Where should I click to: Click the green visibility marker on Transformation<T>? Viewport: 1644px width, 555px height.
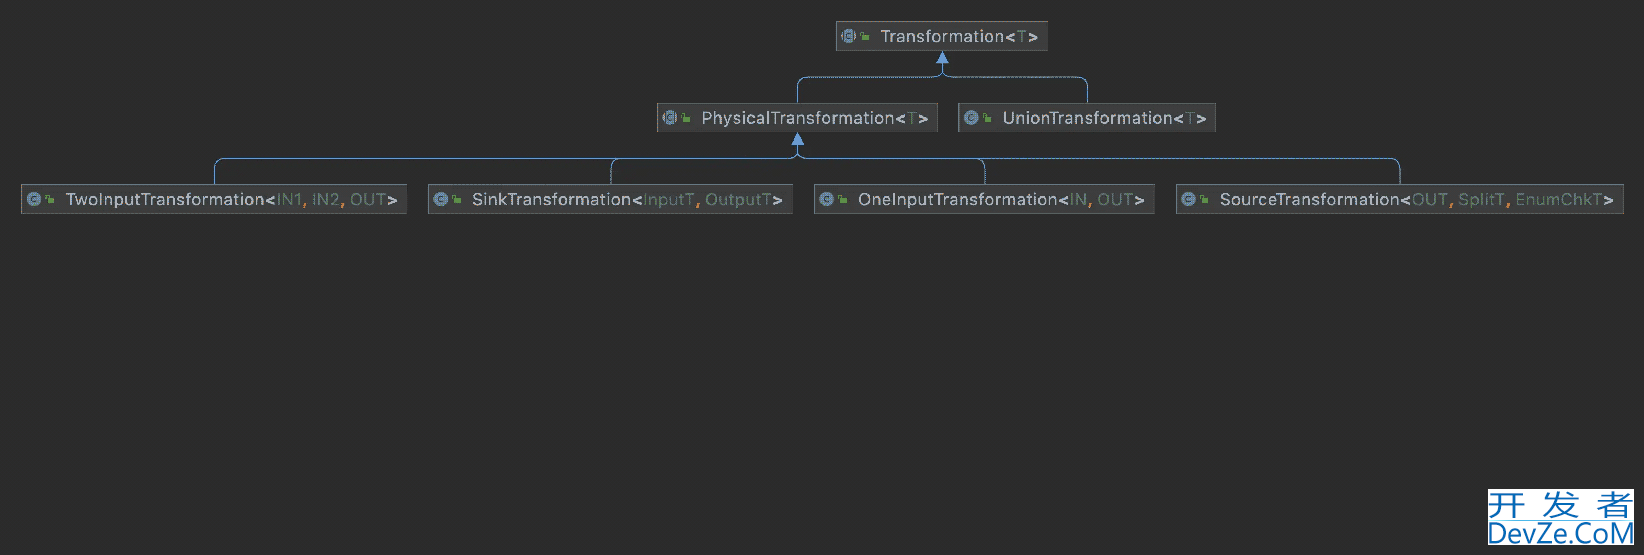point(865,36)
